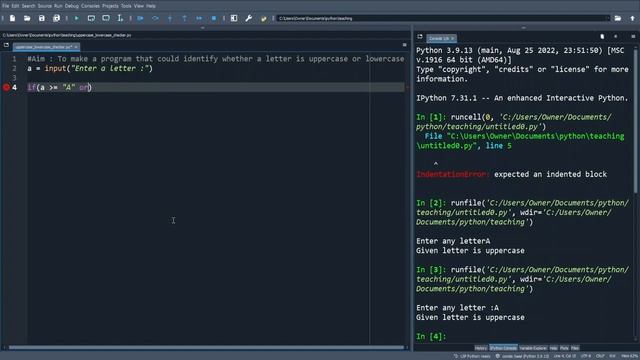Execute the current line in the debugger
This screenshot has width=640, height=360.
pyautogui.click(x=155, y=18)
